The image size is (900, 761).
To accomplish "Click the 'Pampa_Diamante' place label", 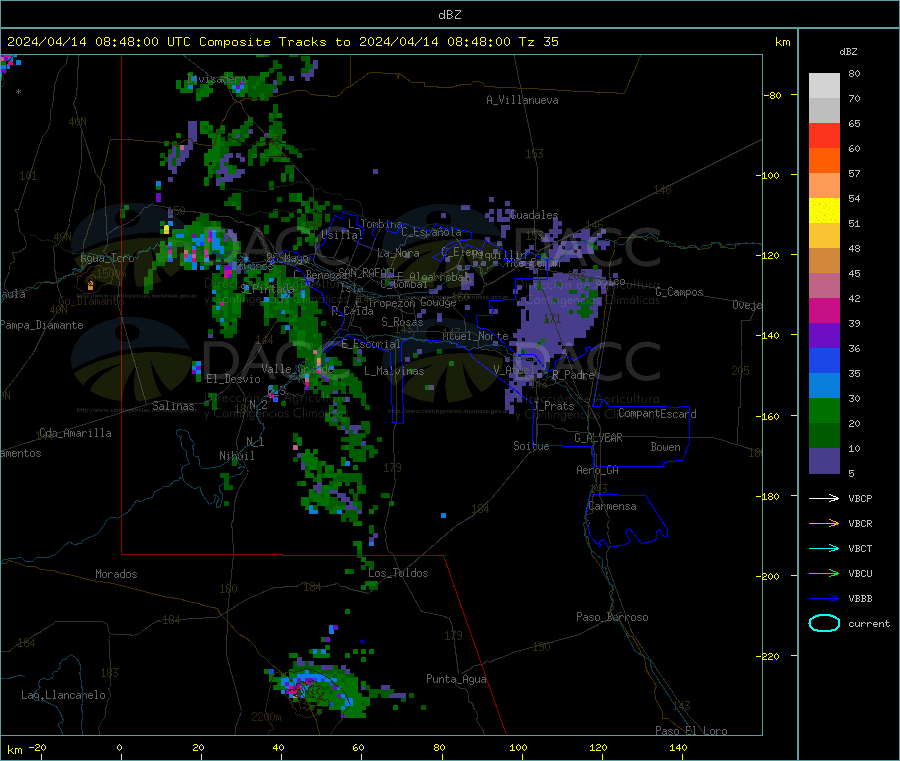I will 42,325.
